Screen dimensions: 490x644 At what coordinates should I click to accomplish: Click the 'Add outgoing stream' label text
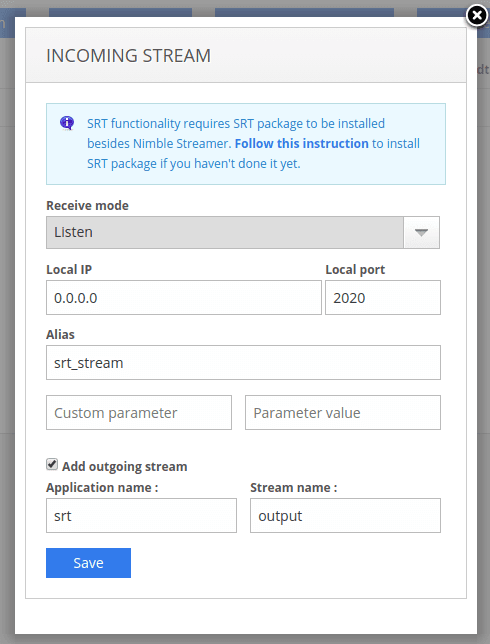click(x=124, y=467)
